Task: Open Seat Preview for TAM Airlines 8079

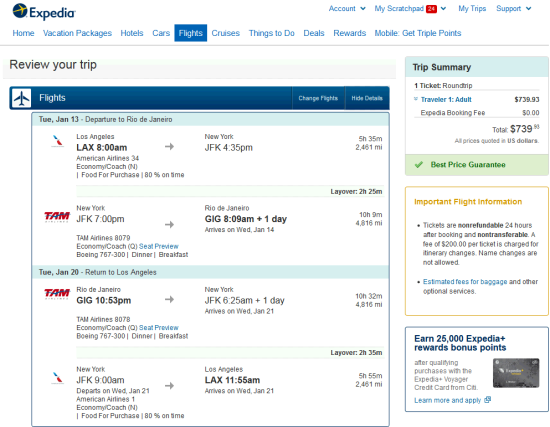Action: tap(159, 246)
